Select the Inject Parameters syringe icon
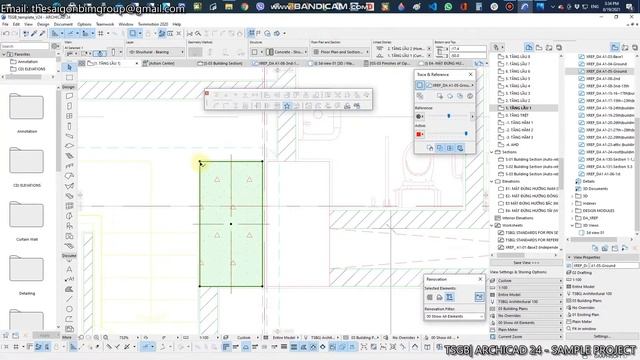Image resolution: width=640 pixels, height=360 pixels. coord(42,33)
